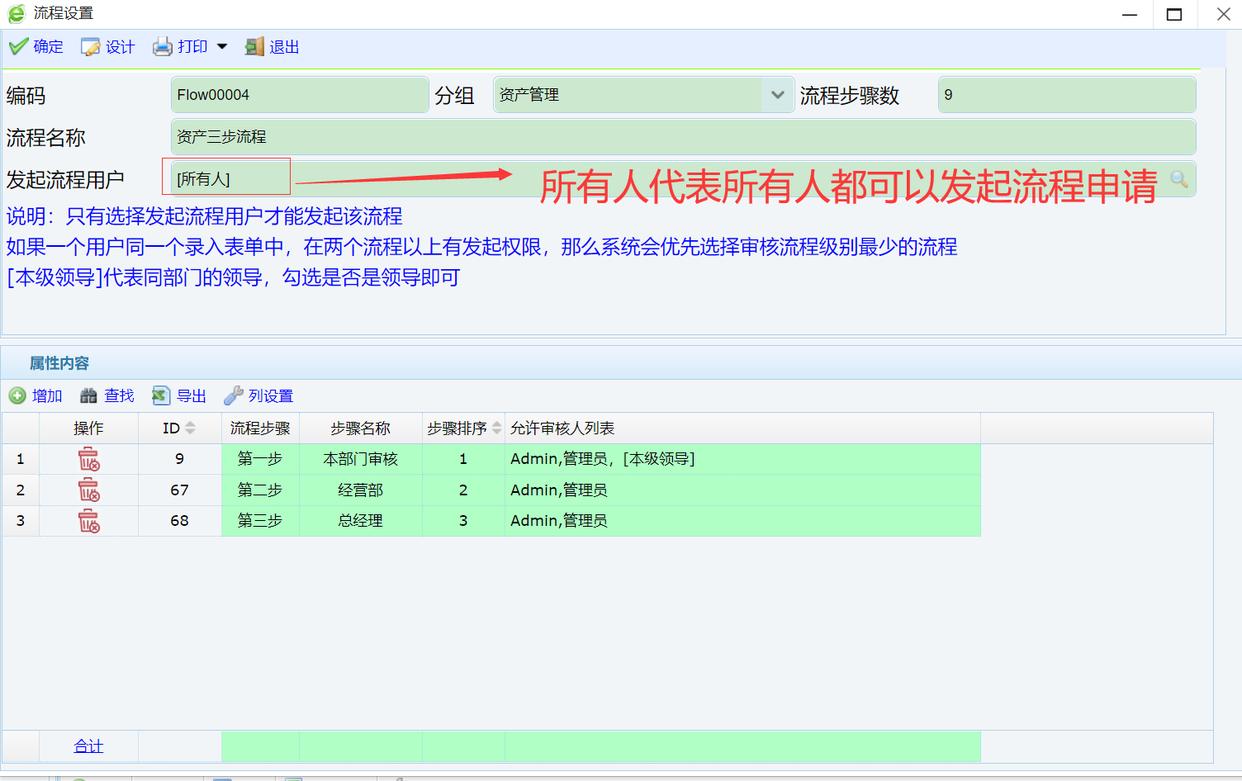Open the 分组 资产管理 dropdown
This screenshot has width=1242, height=781.
point(777,95)
